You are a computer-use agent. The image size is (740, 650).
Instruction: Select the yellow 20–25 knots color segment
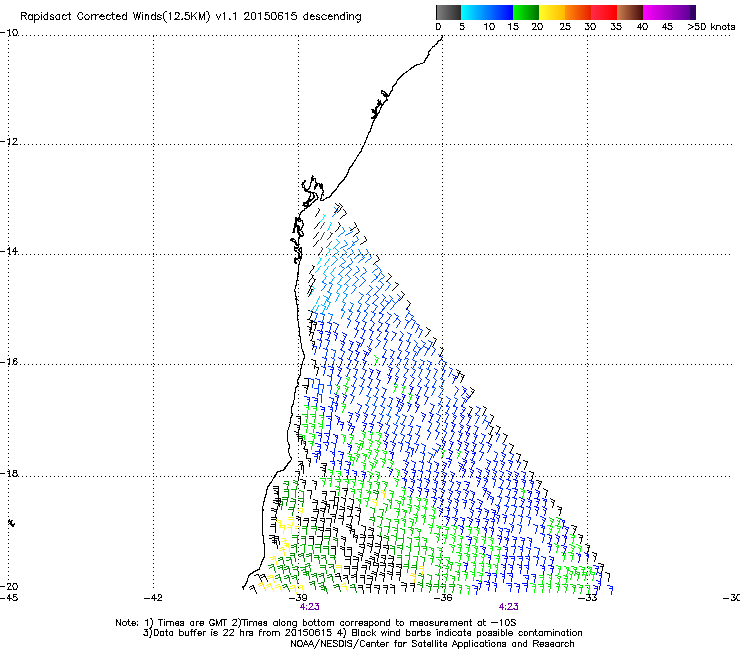552,12
